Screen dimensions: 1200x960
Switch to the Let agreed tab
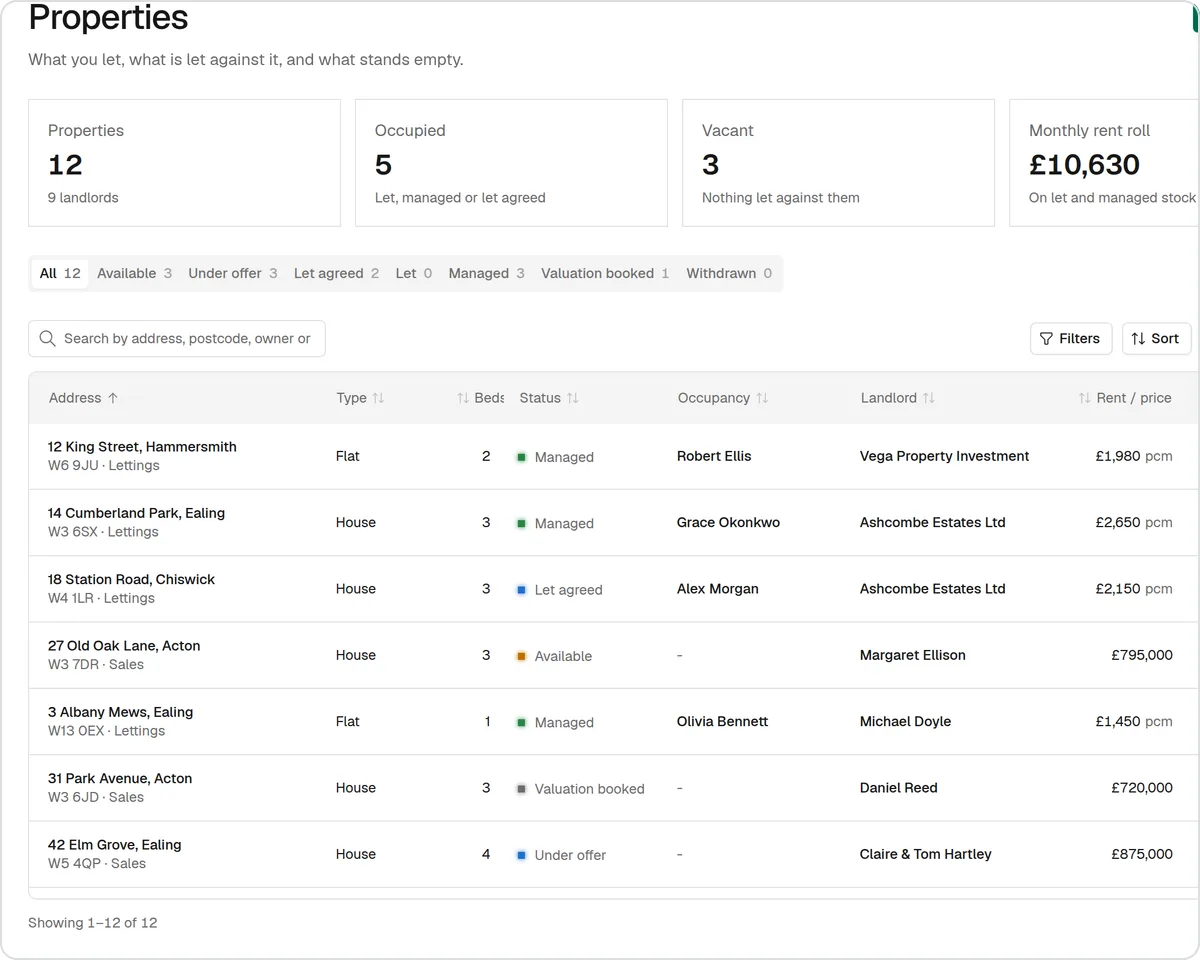pyautogui.click(x=336, y=273)
